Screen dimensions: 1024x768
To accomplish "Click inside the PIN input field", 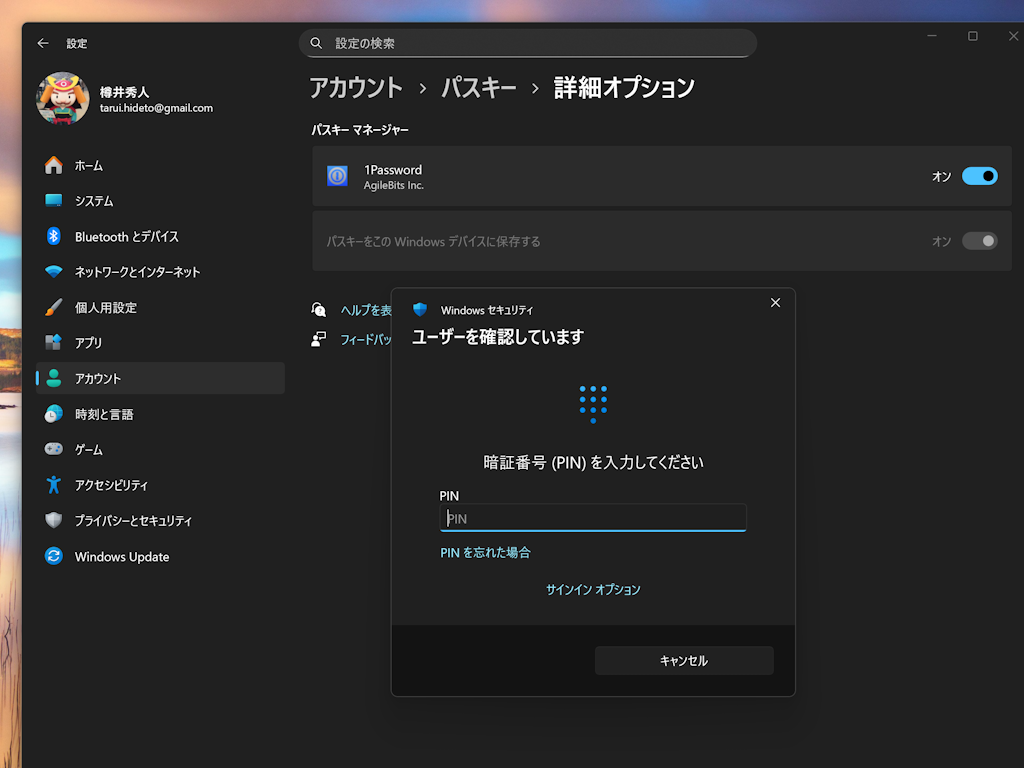I will [592, 517].
